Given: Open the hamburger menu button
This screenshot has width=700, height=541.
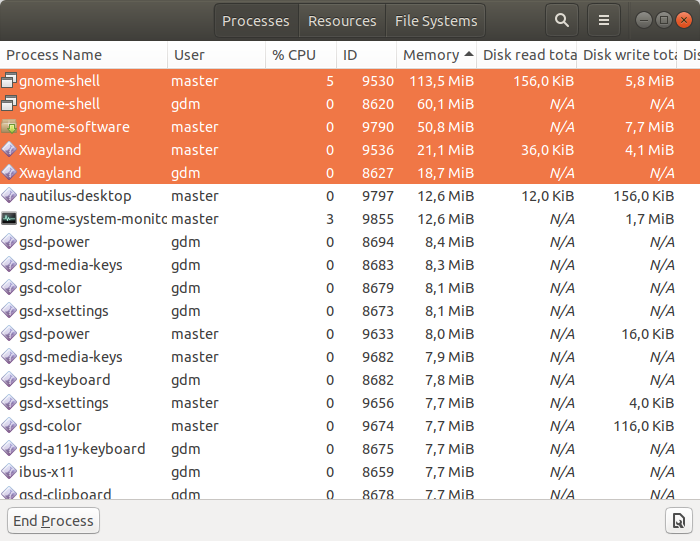Looking at the screenshot, I should pyautogui.click(x=603, y=20).
